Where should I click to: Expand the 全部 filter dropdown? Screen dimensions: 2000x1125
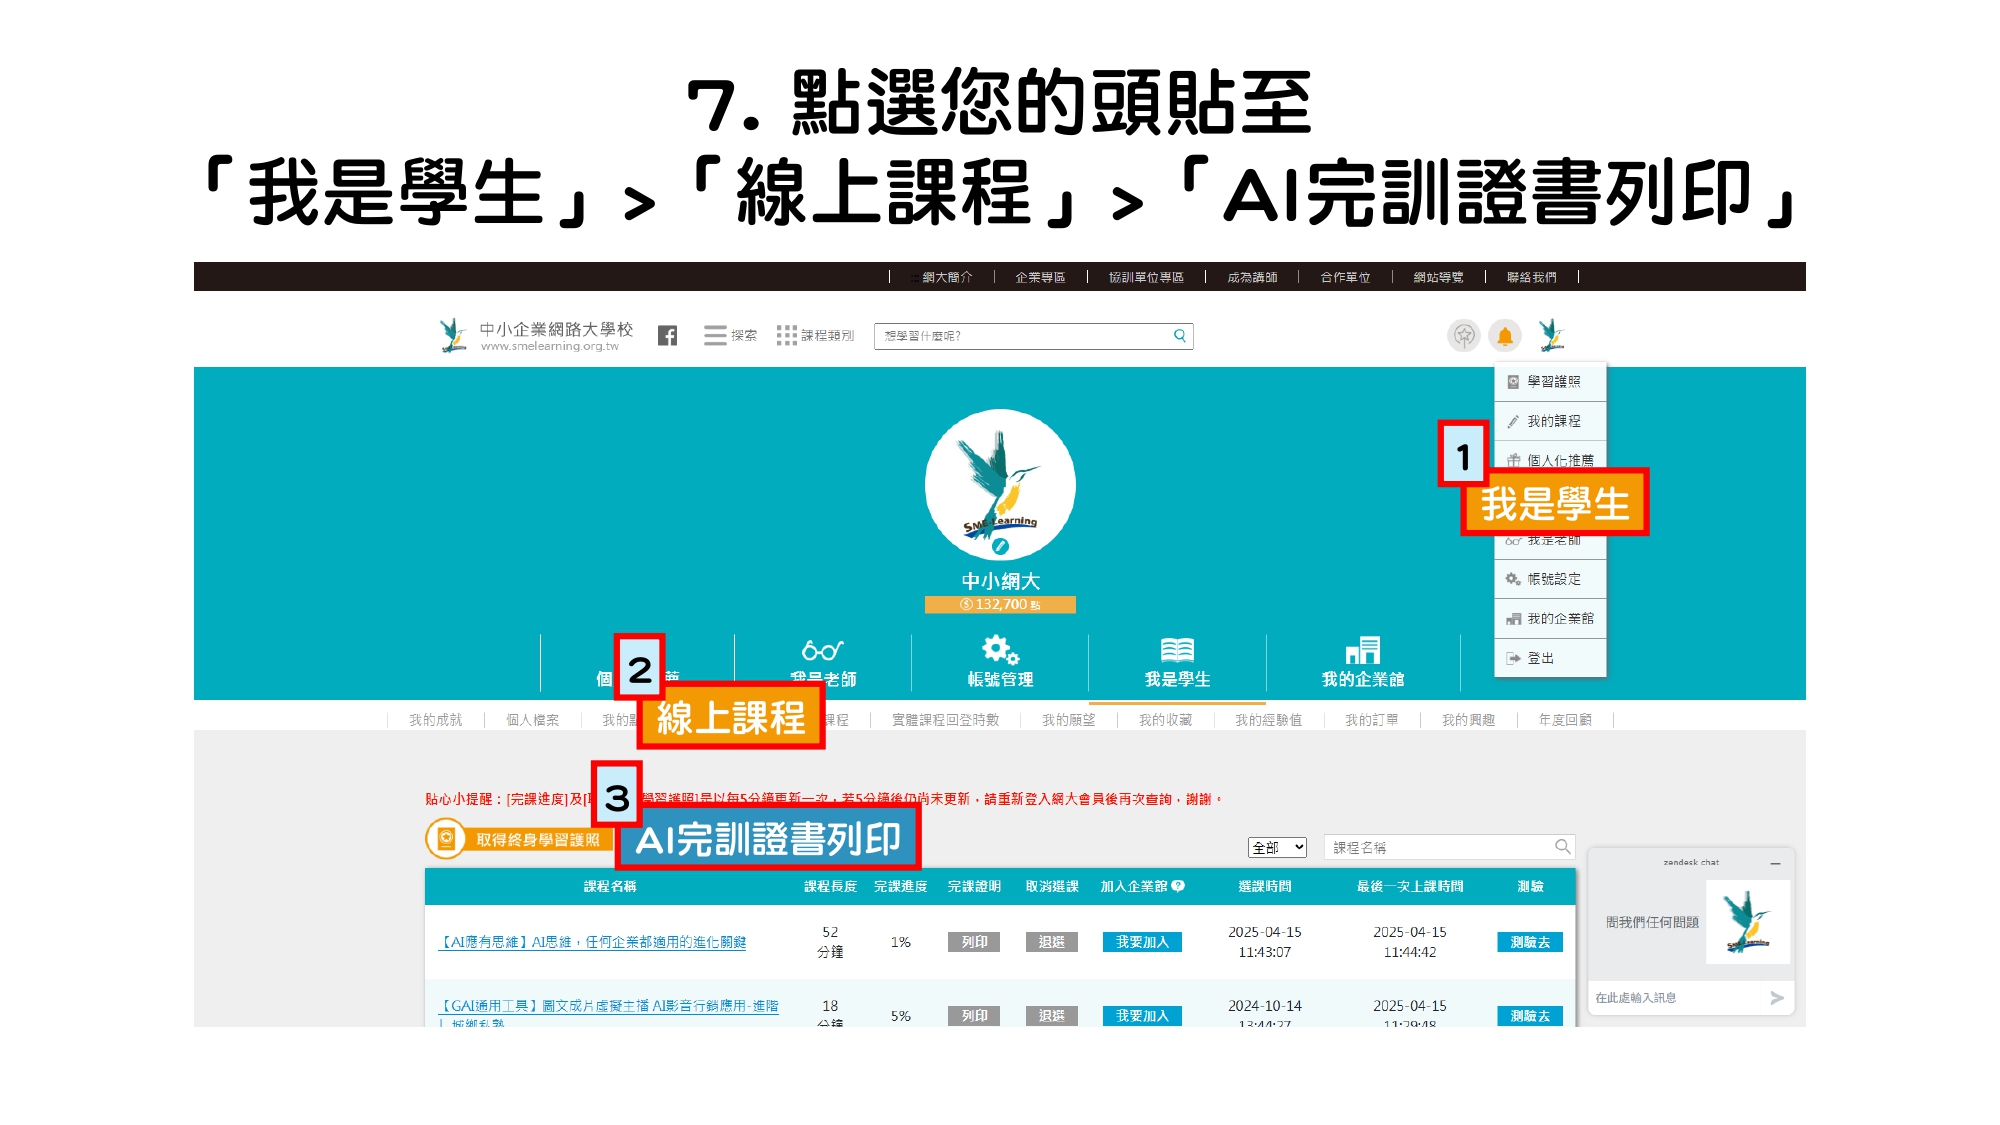[1277, 847]
